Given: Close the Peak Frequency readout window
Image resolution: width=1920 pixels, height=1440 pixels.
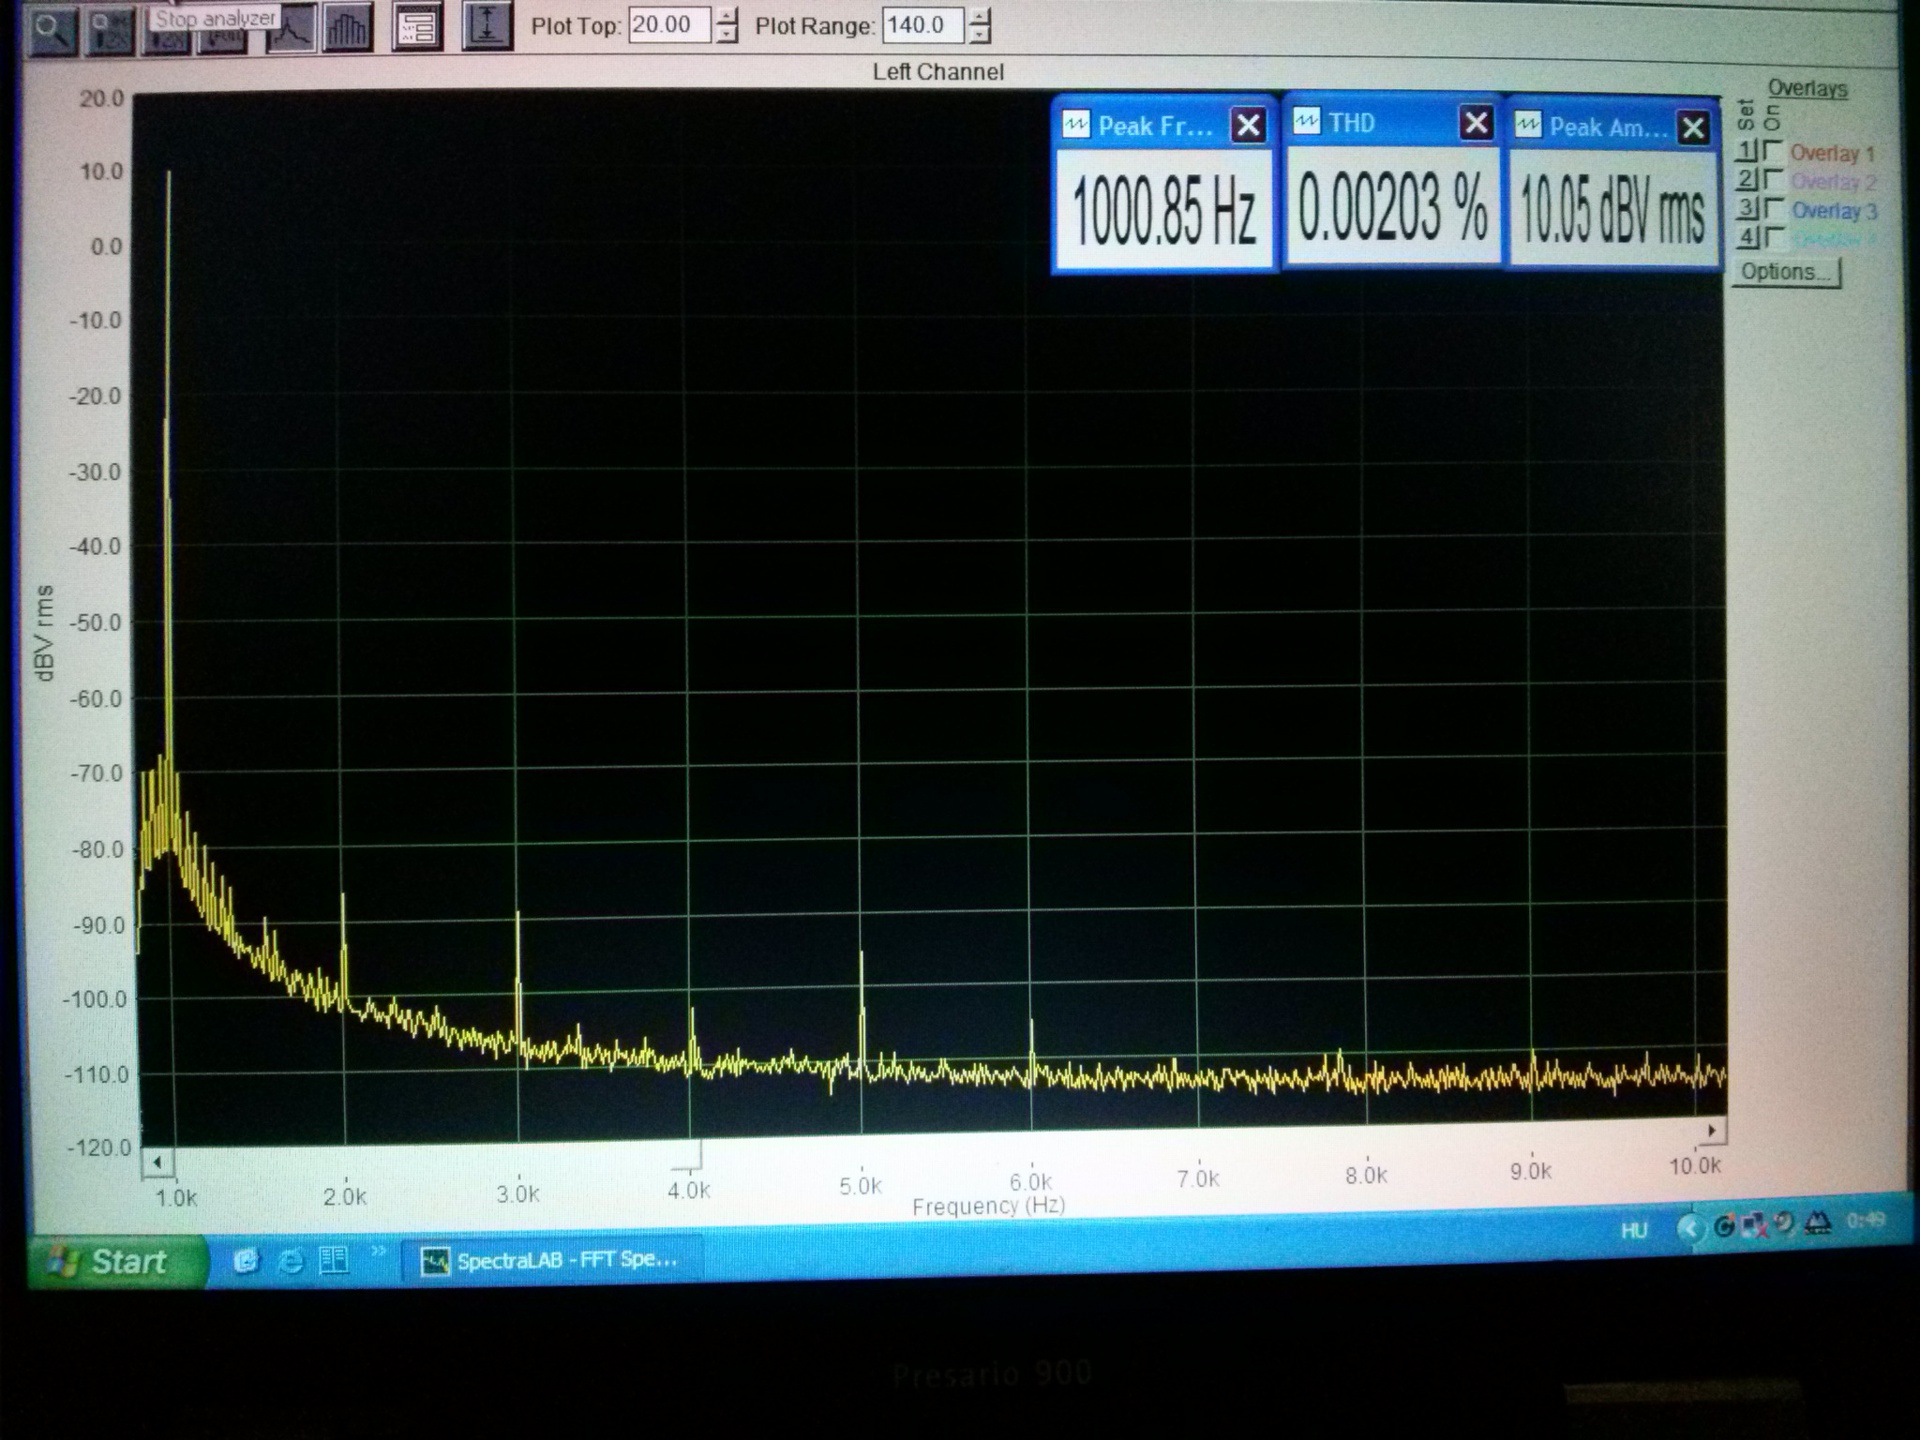Looking at the screenshot, I should (1247, 126).
